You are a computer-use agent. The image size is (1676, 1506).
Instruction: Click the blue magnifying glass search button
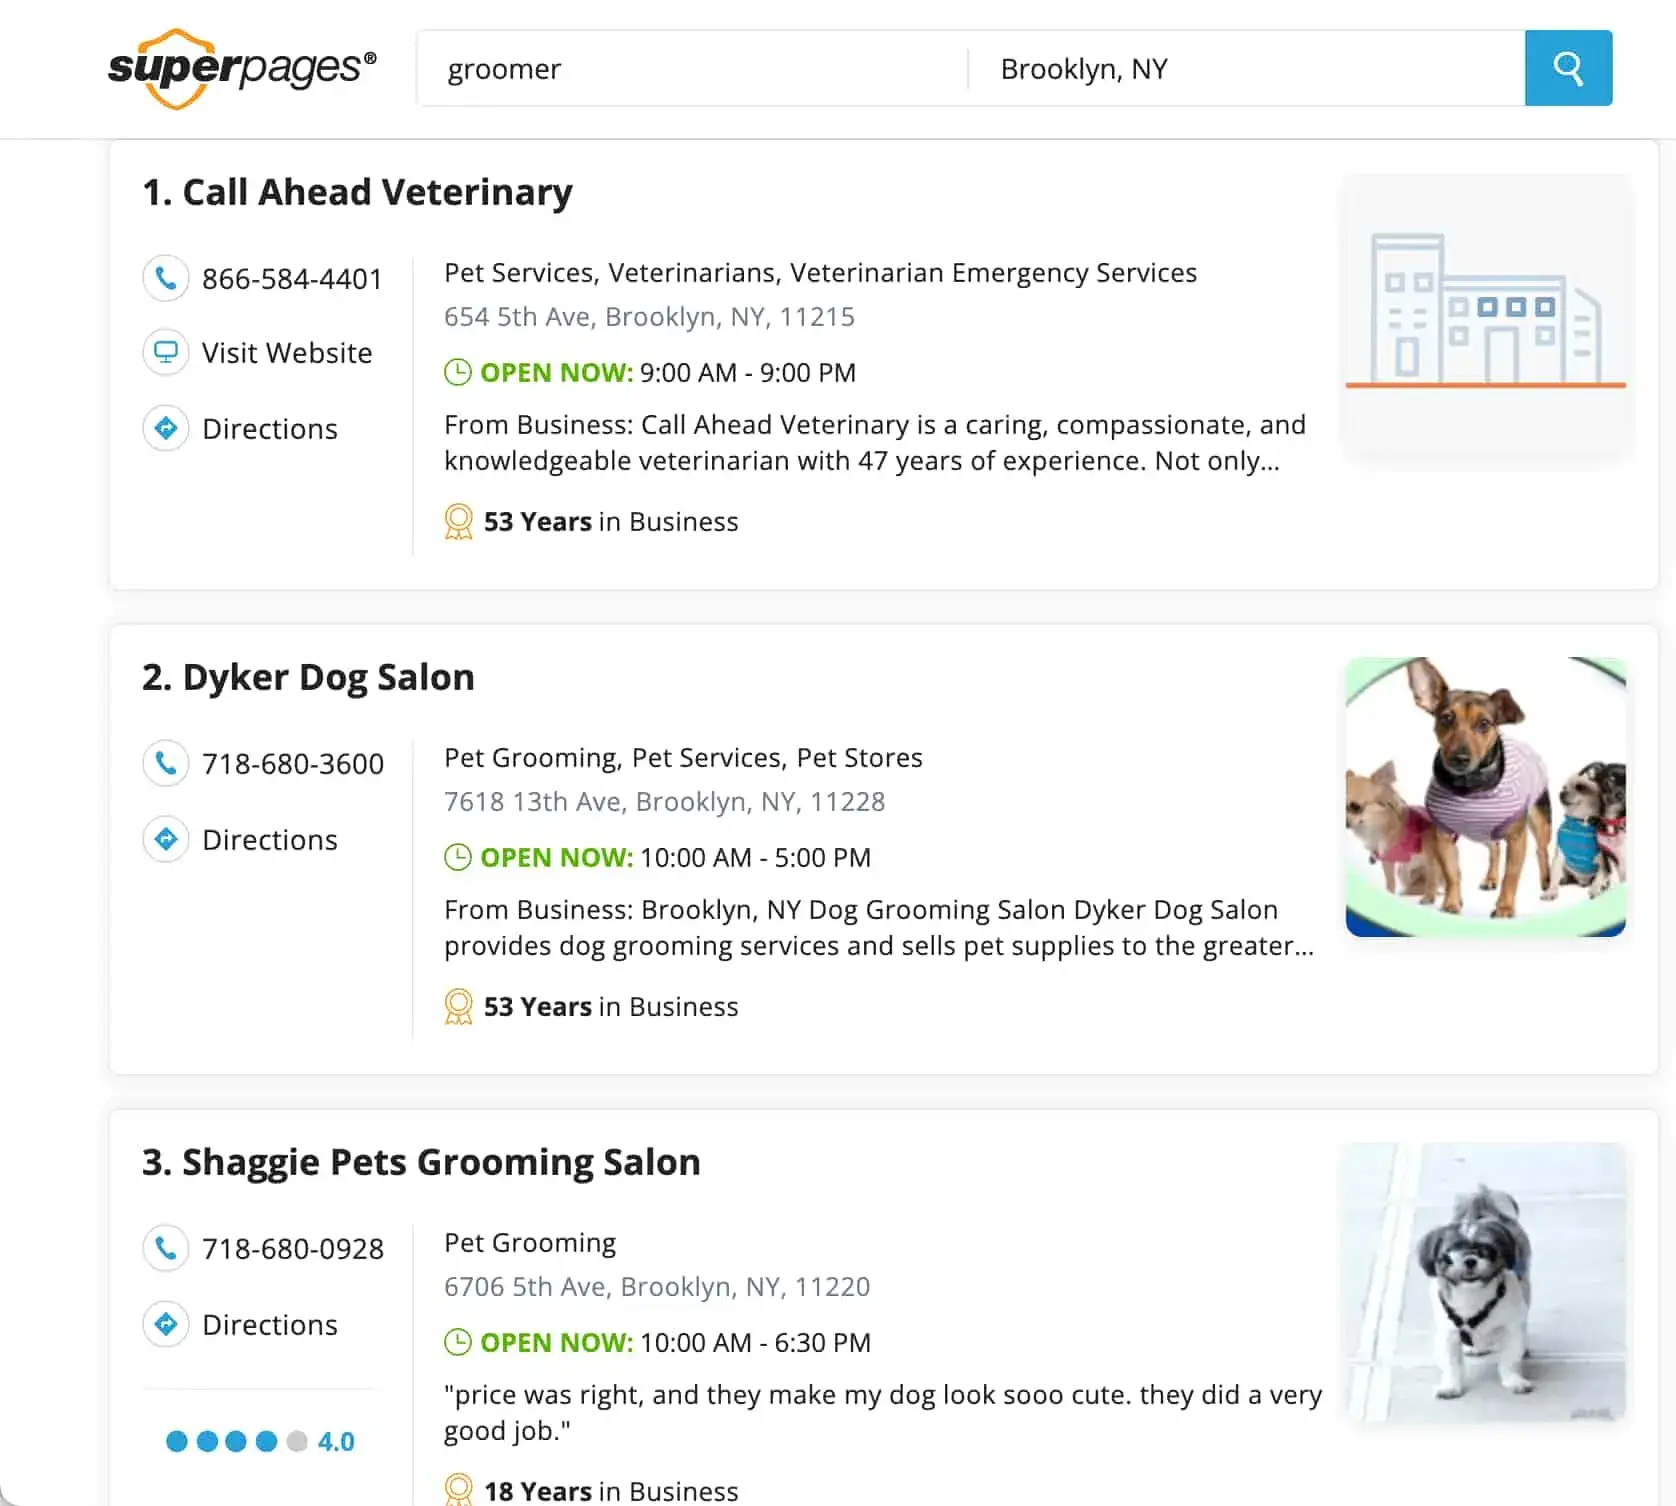pyautogui.click(x=1567, y=68)
